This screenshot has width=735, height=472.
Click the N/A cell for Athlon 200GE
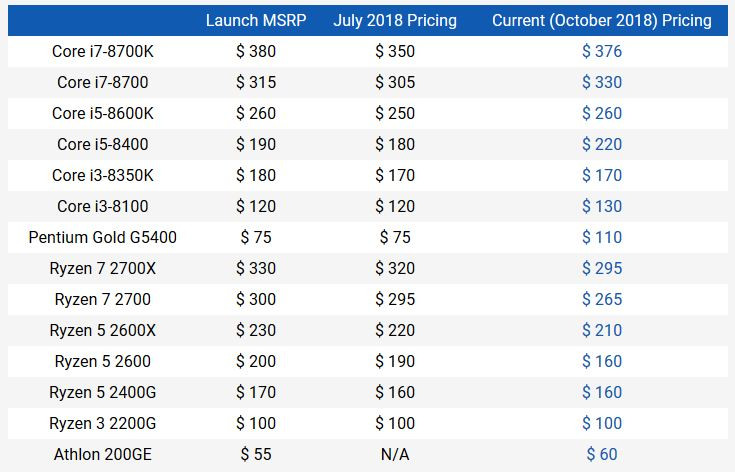pos(395,454)
